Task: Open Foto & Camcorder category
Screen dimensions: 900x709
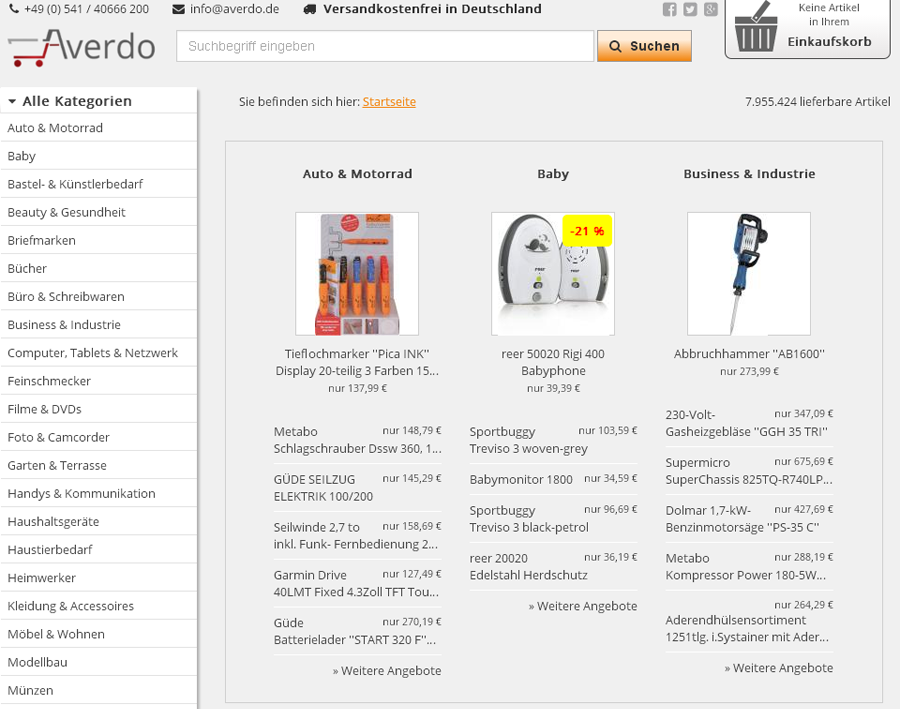Action: (99, 437)
